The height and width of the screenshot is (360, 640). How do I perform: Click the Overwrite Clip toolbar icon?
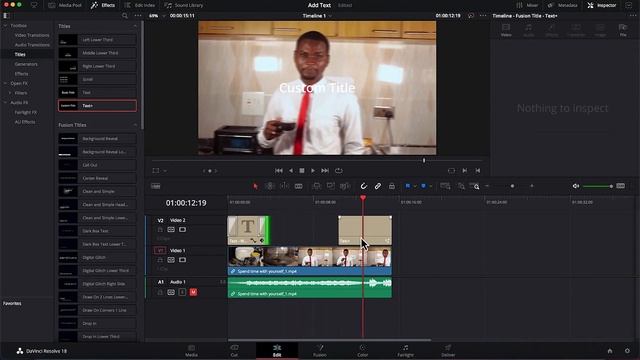331,186
